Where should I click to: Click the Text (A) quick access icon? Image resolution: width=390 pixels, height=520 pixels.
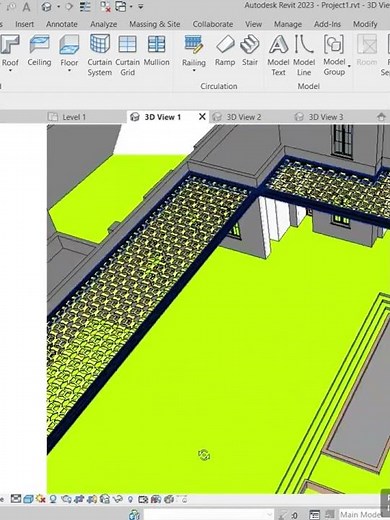coord(26,7)
